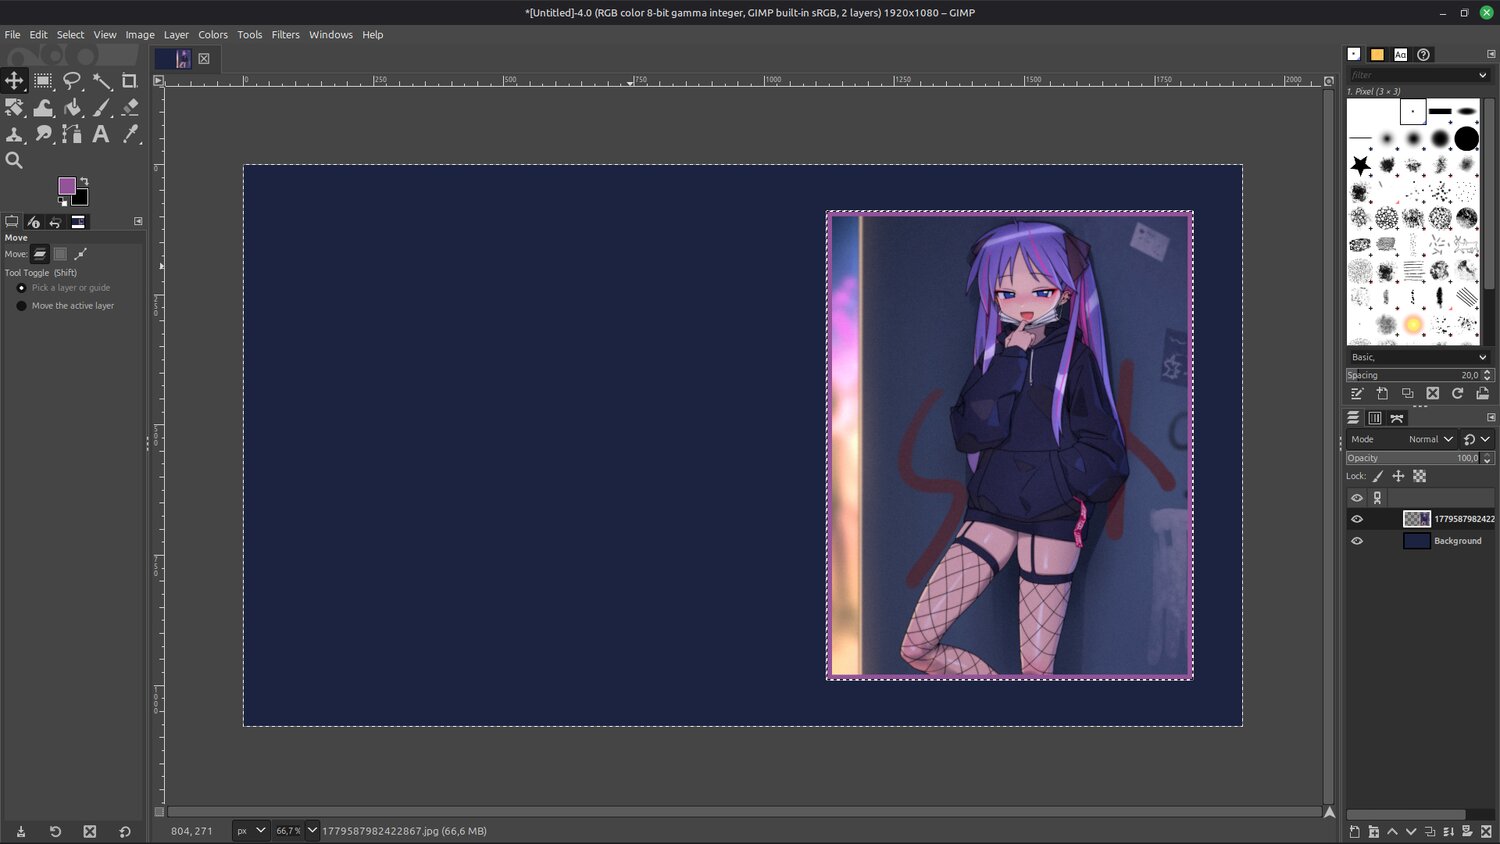Refresh brushes list
The image size is (1500, 844).
tap(1457, 394)
